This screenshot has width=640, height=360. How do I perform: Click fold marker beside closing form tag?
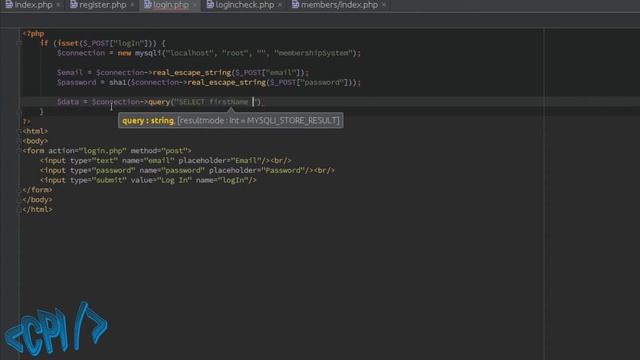[19, 190]
